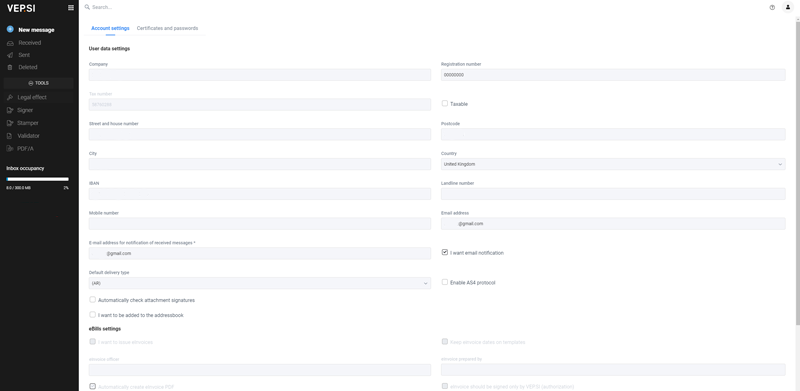Open the Stamper tool
800x391 pixels.
tap(28, 123)
